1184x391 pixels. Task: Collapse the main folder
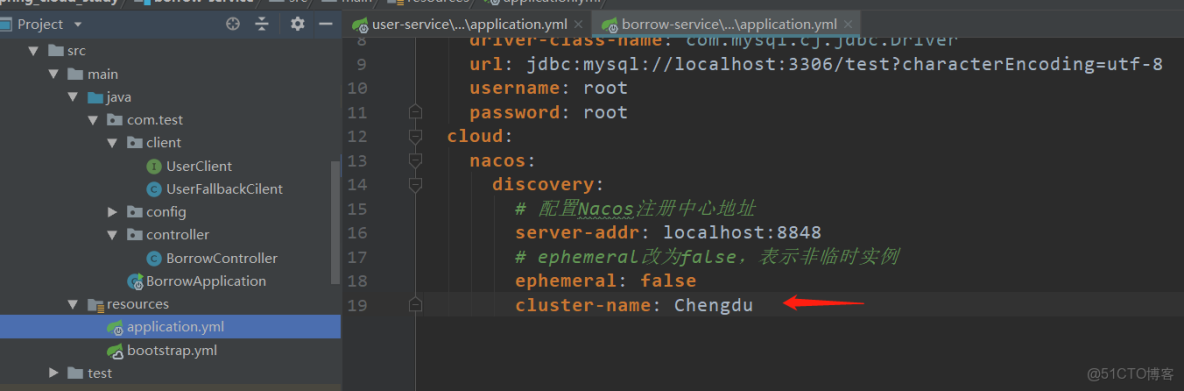pos(53,75)
